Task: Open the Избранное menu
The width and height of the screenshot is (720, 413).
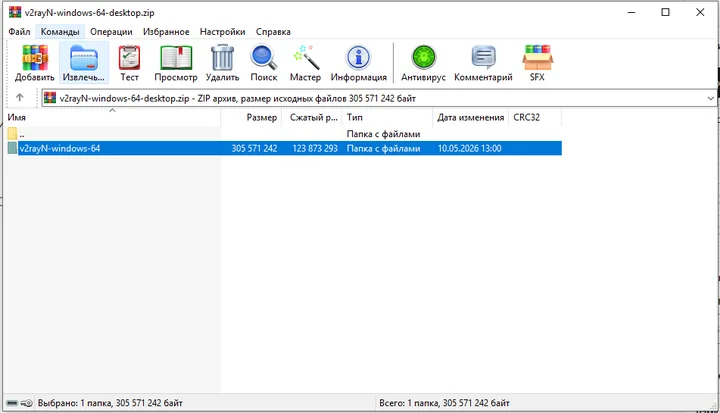Action: point(166,32)
